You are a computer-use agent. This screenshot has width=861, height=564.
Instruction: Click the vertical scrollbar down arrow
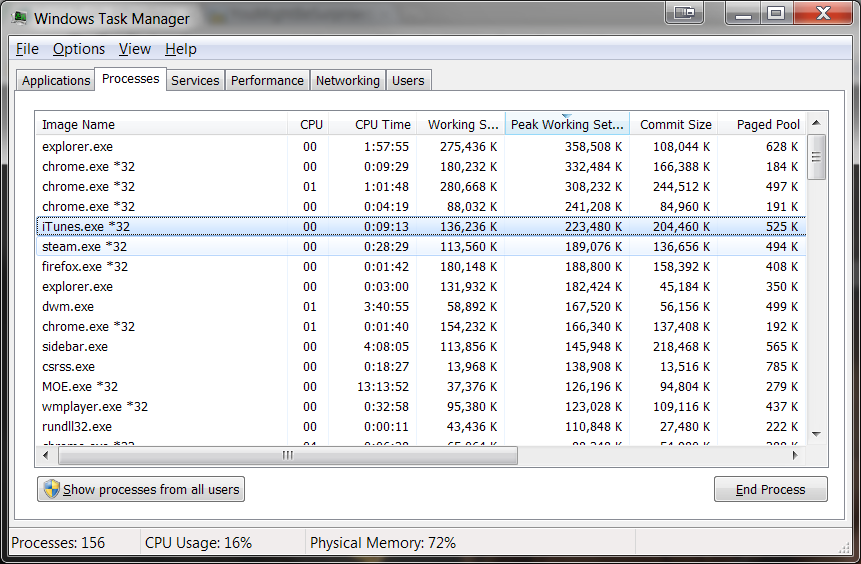tap(817, 434)
